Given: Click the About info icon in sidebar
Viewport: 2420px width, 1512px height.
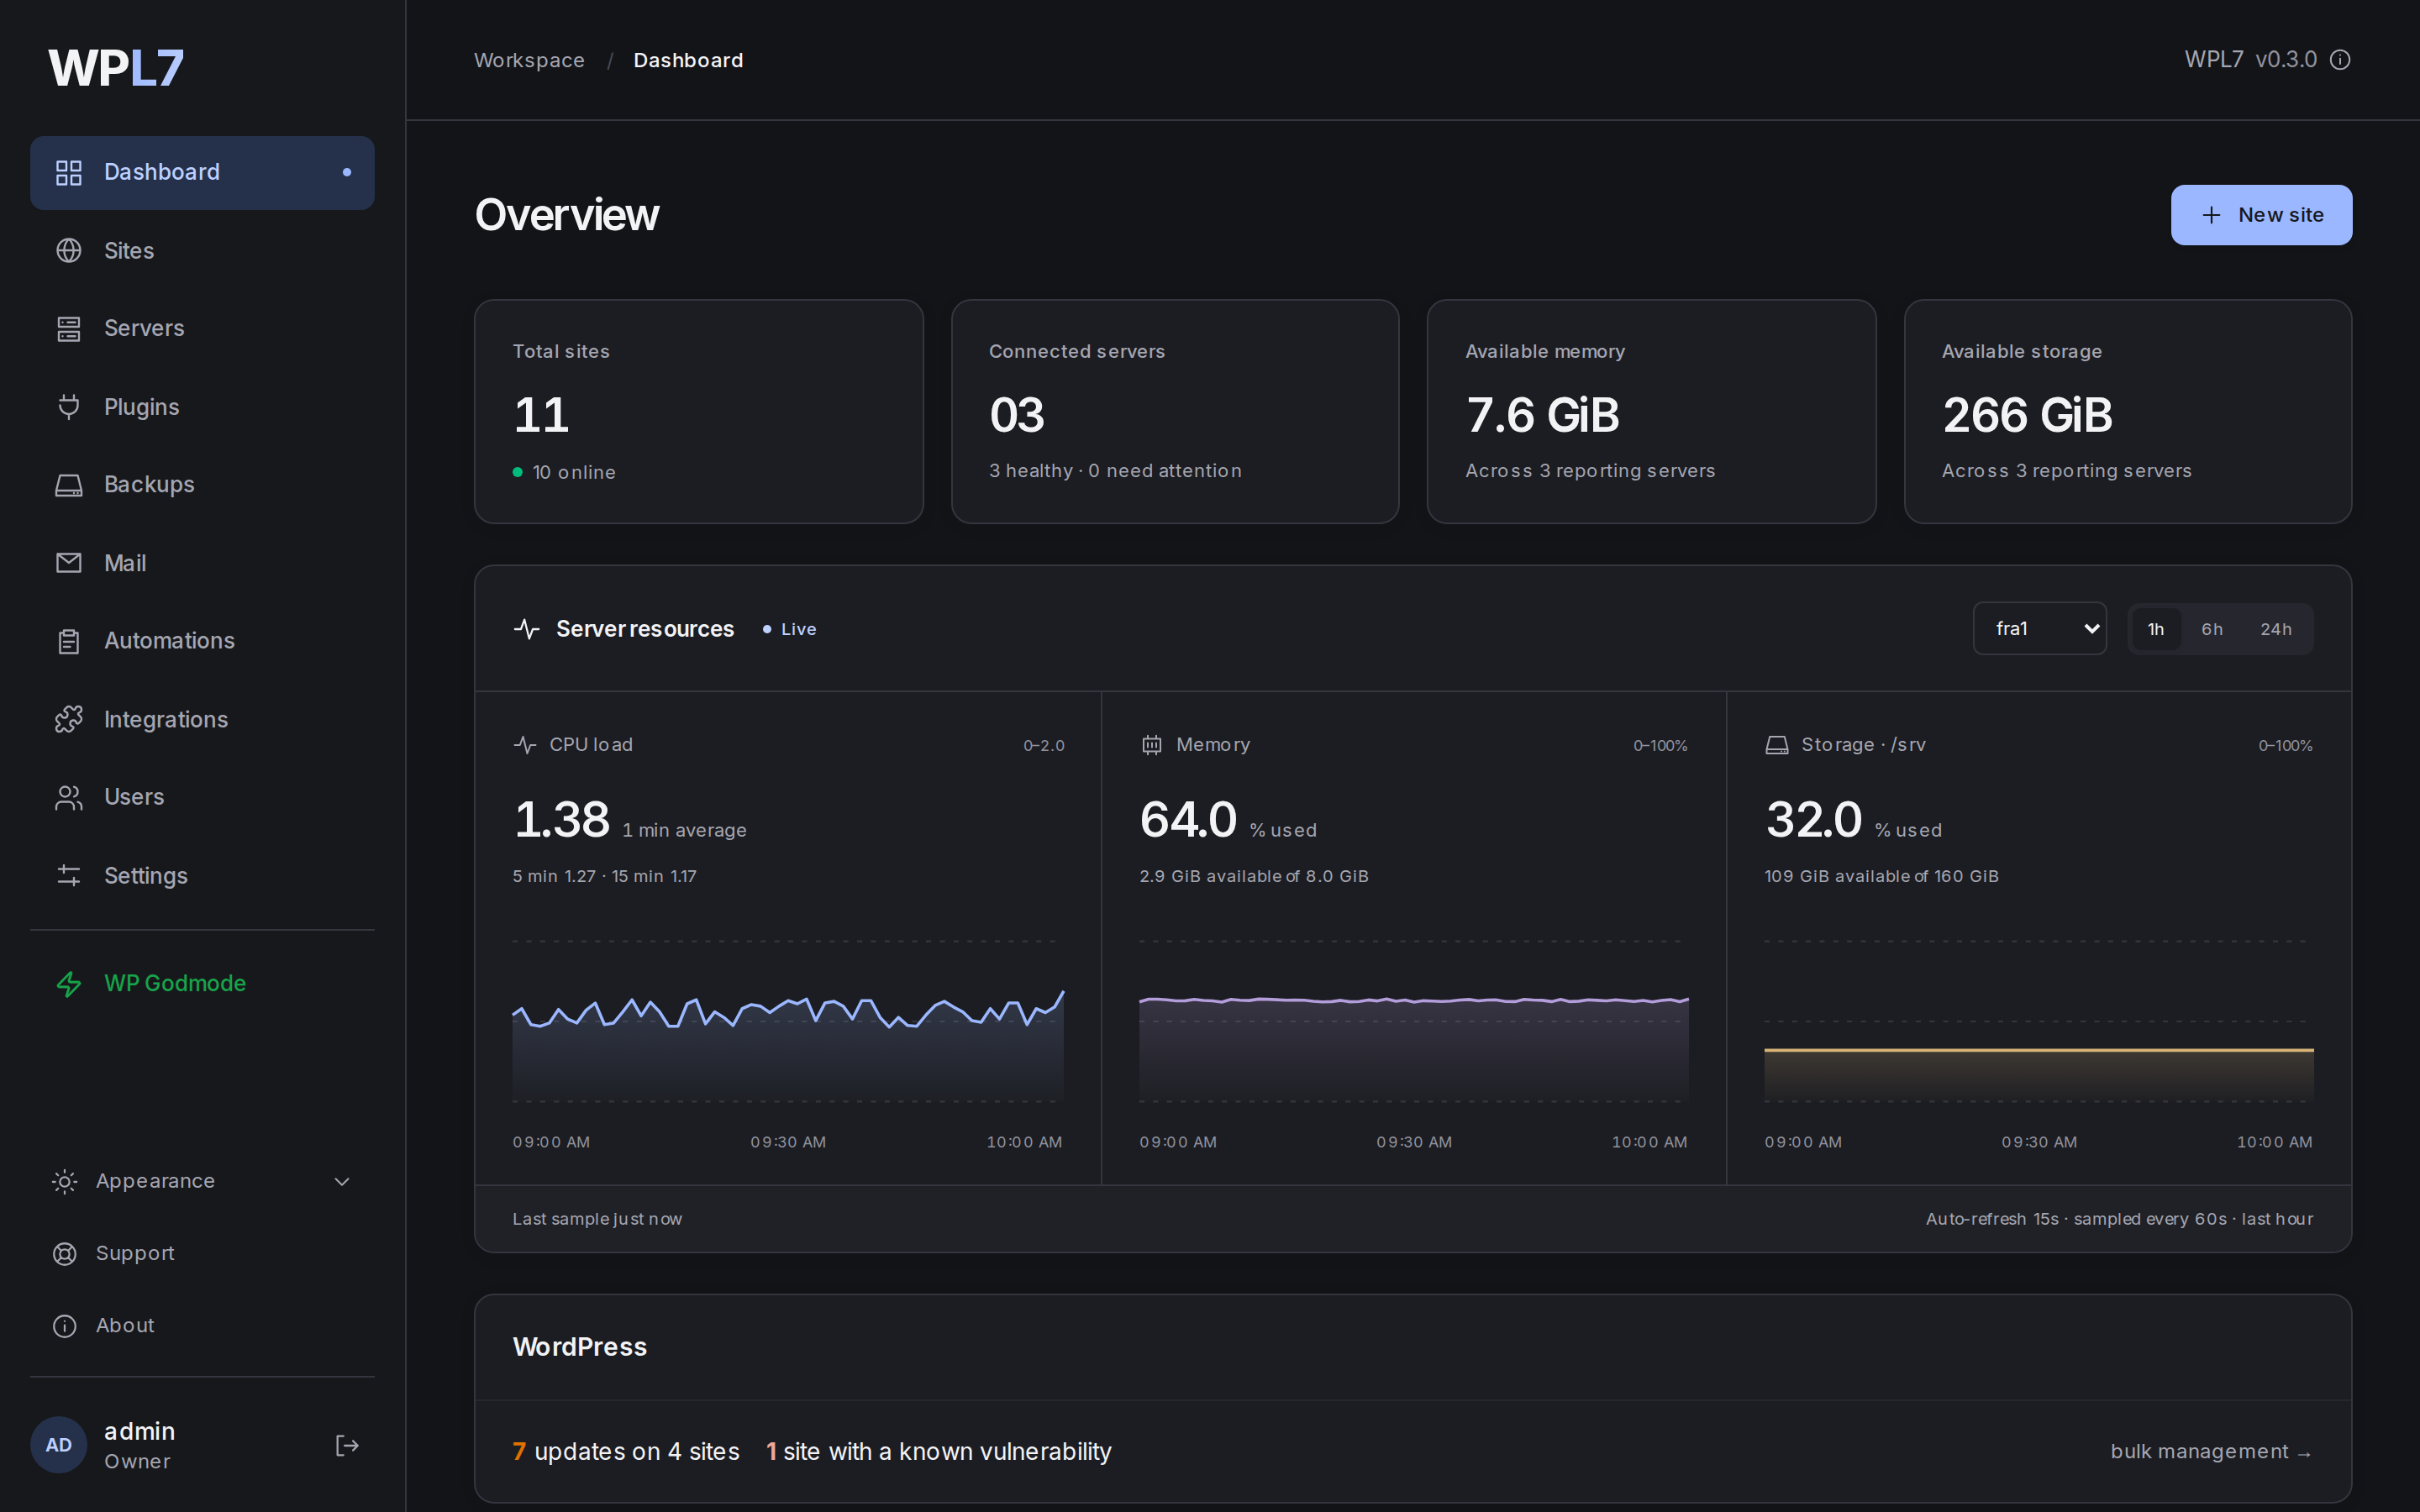Looking at the screenshot, I should coord(64,1325).
